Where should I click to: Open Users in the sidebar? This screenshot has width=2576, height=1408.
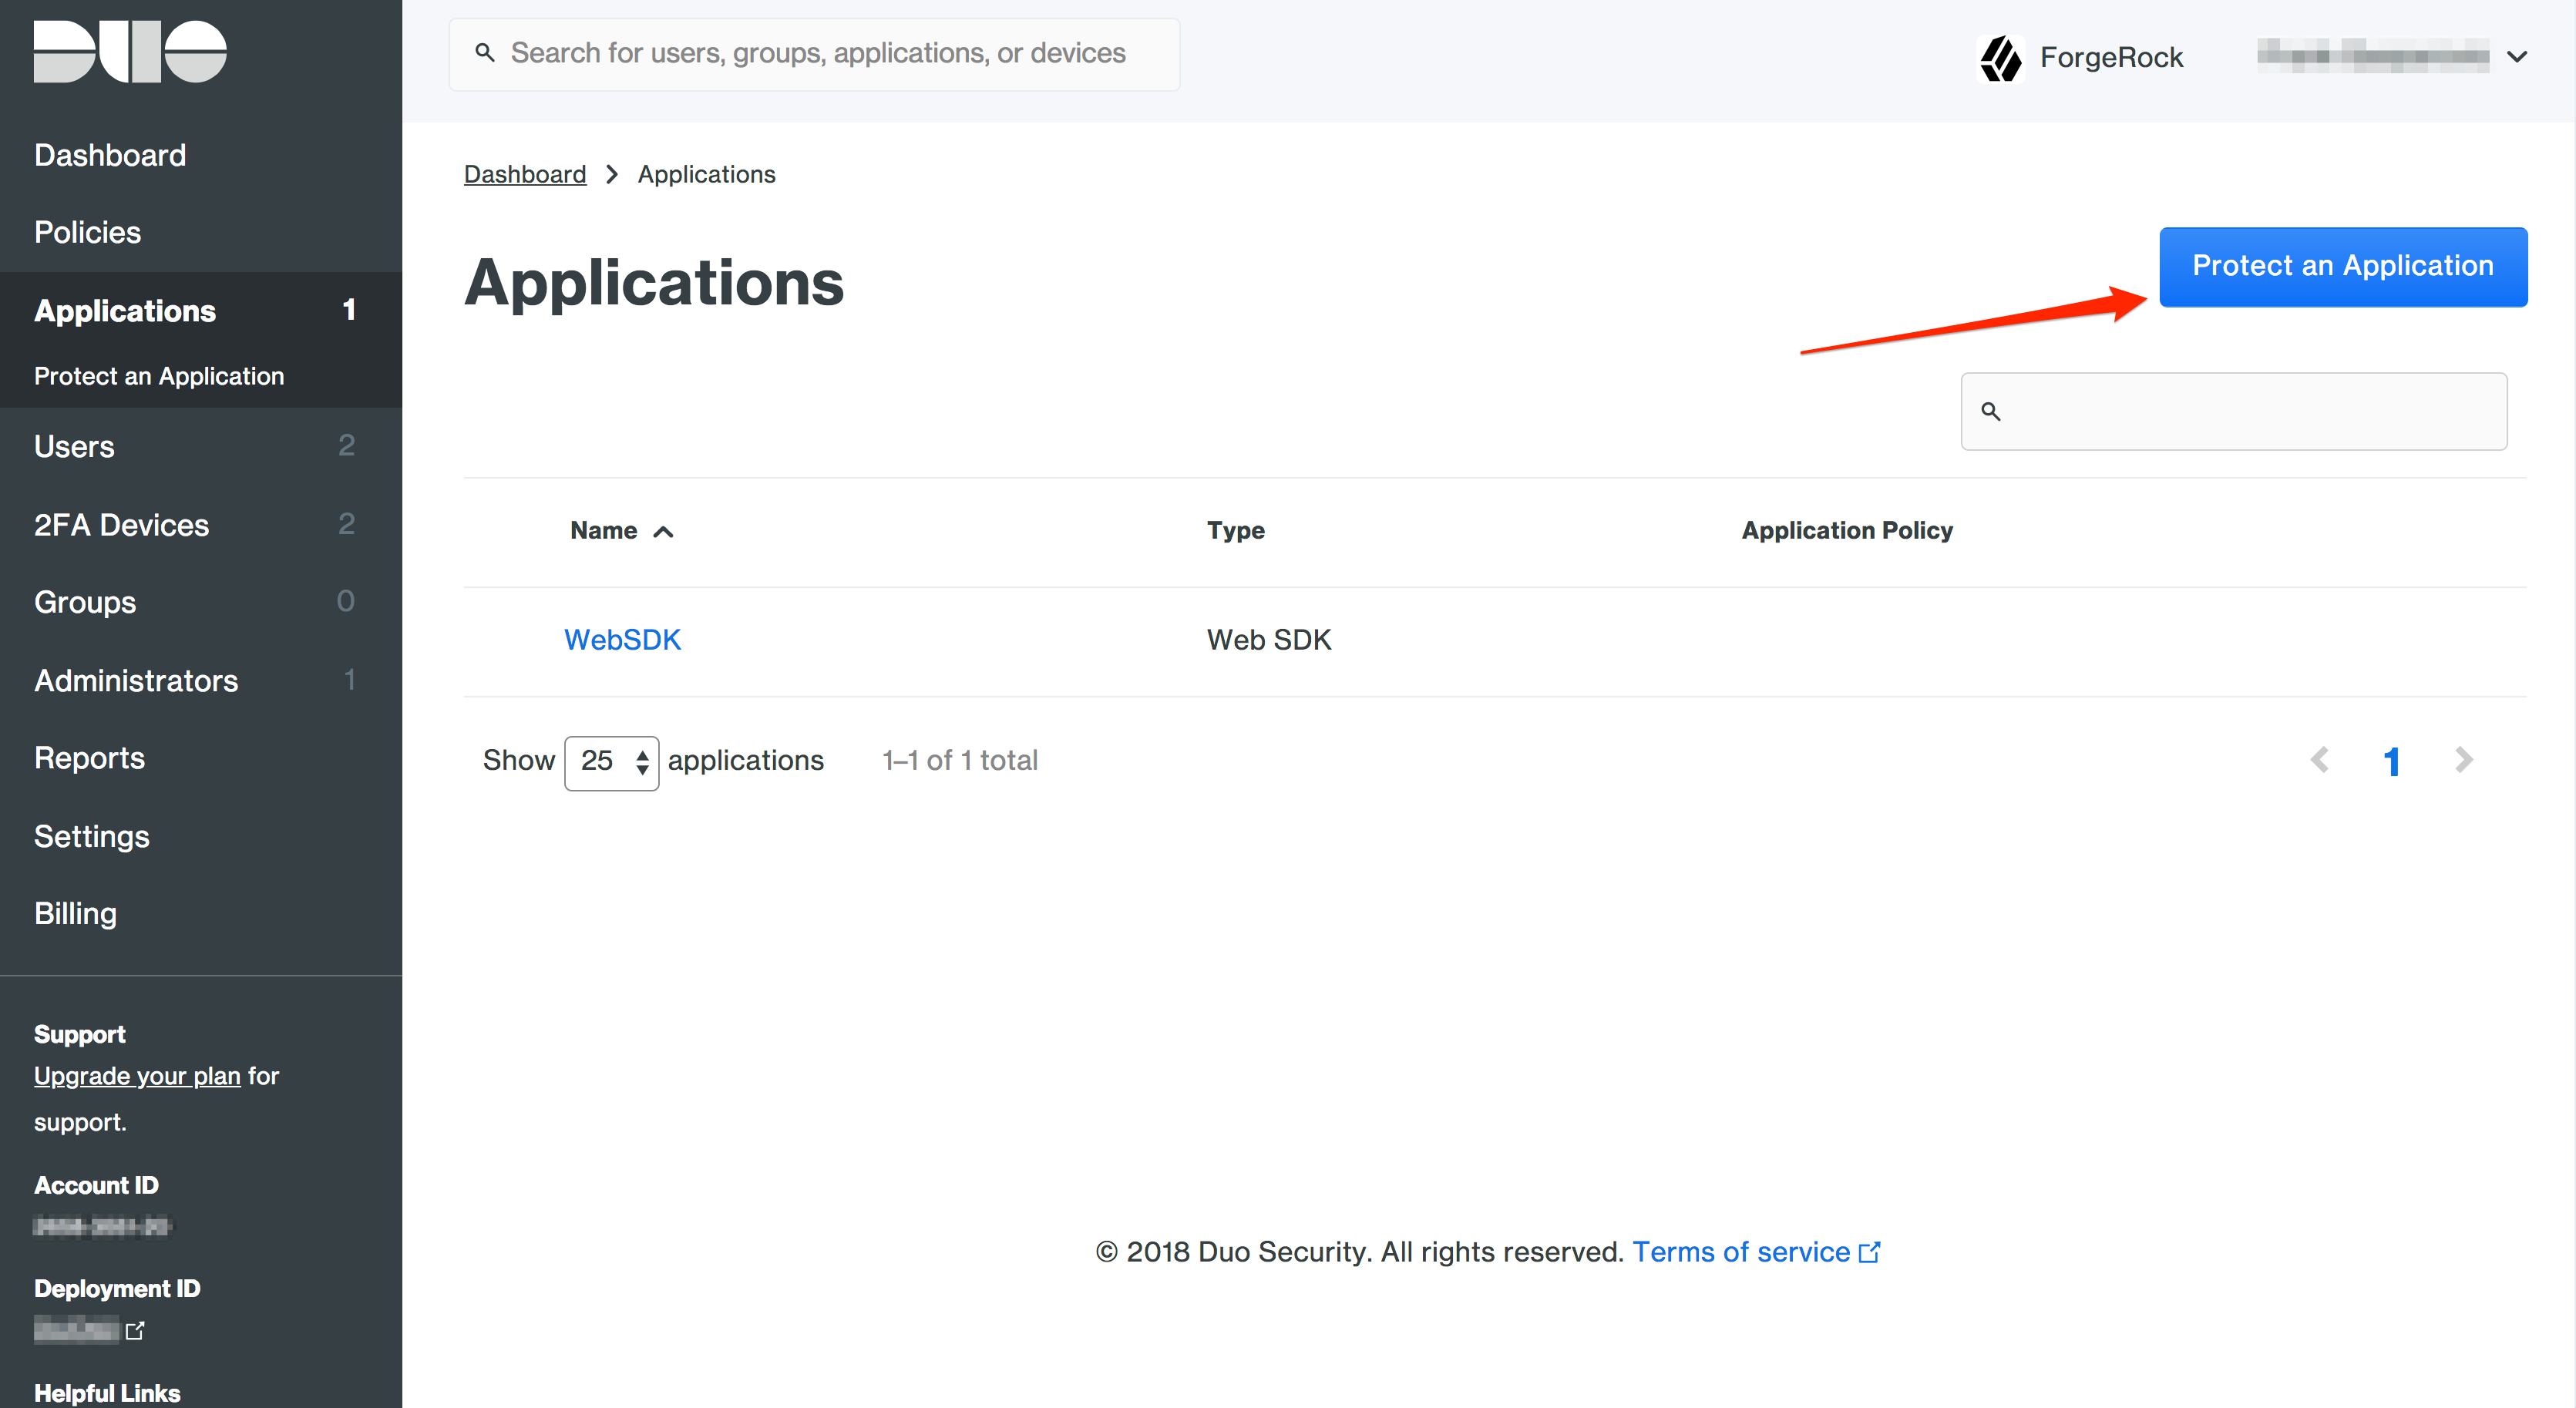[x=74, y=446]
